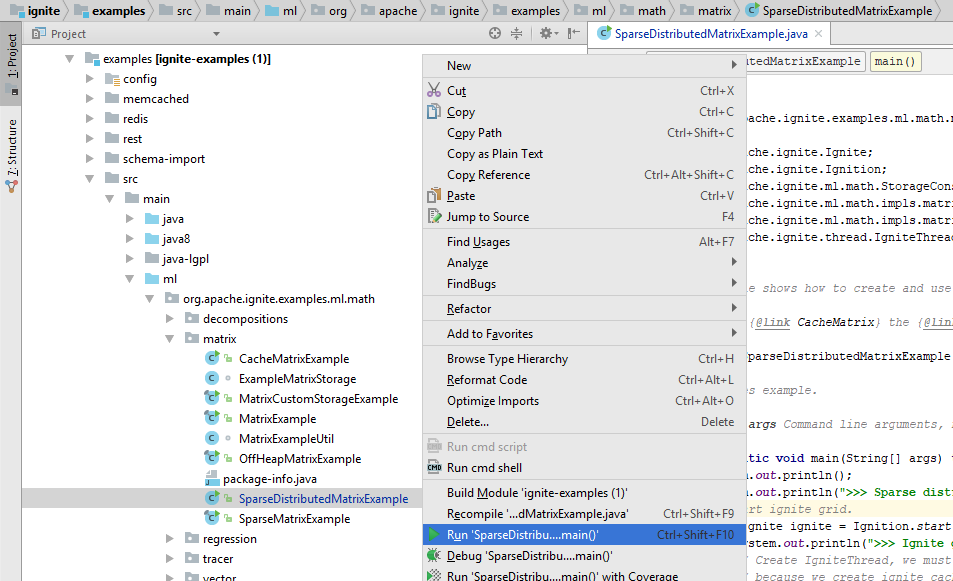953x581 pixels.
Task: Click the Debug bug icon
Action: pos(434,555)
